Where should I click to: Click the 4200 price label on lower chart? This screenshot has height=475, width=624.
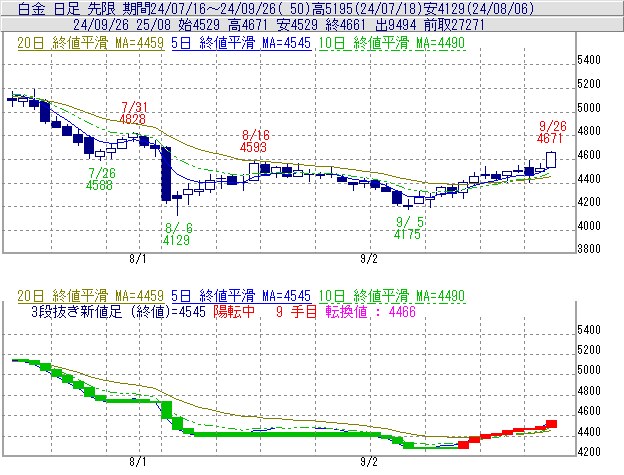(589, 452)
